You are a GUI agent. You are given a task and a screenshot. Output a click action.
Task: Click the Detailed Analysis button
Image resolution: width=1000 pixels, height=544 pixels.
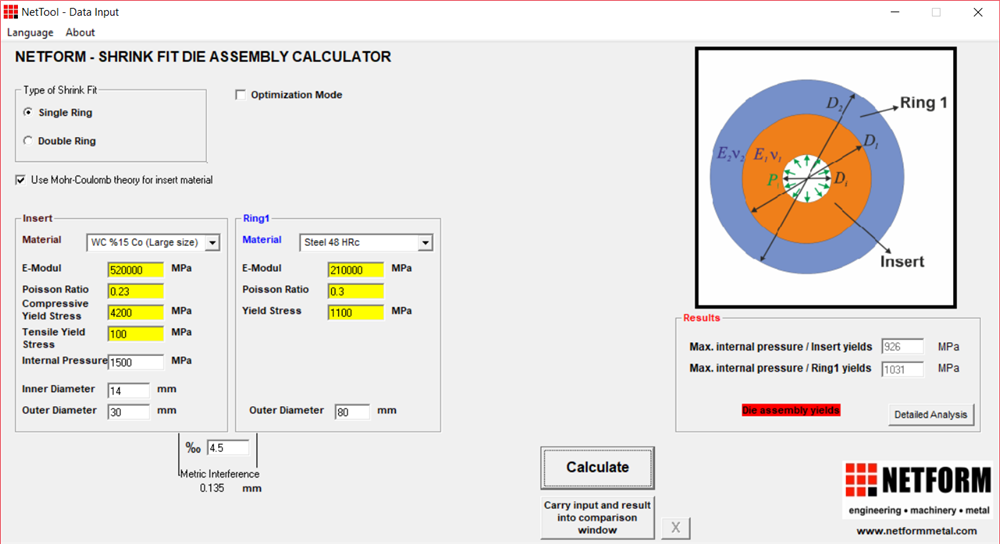(x=930, y=414)
